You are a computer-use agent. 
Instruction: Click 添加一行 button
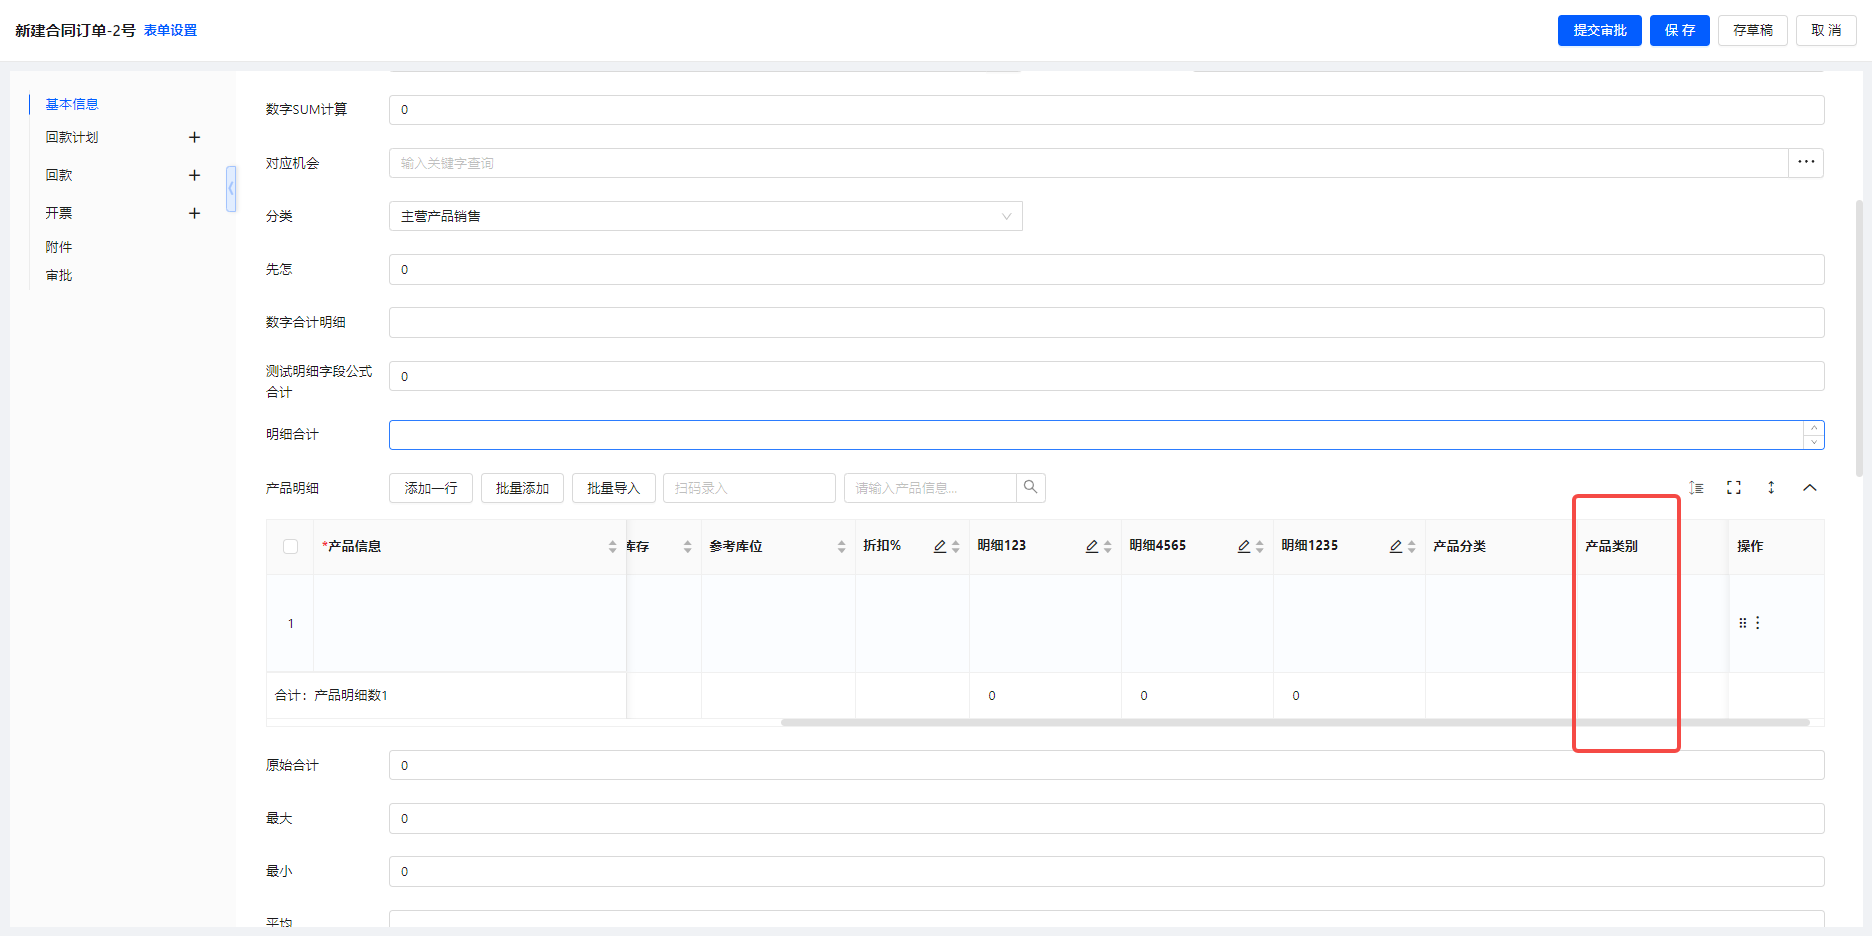click(x=431, y=488)
